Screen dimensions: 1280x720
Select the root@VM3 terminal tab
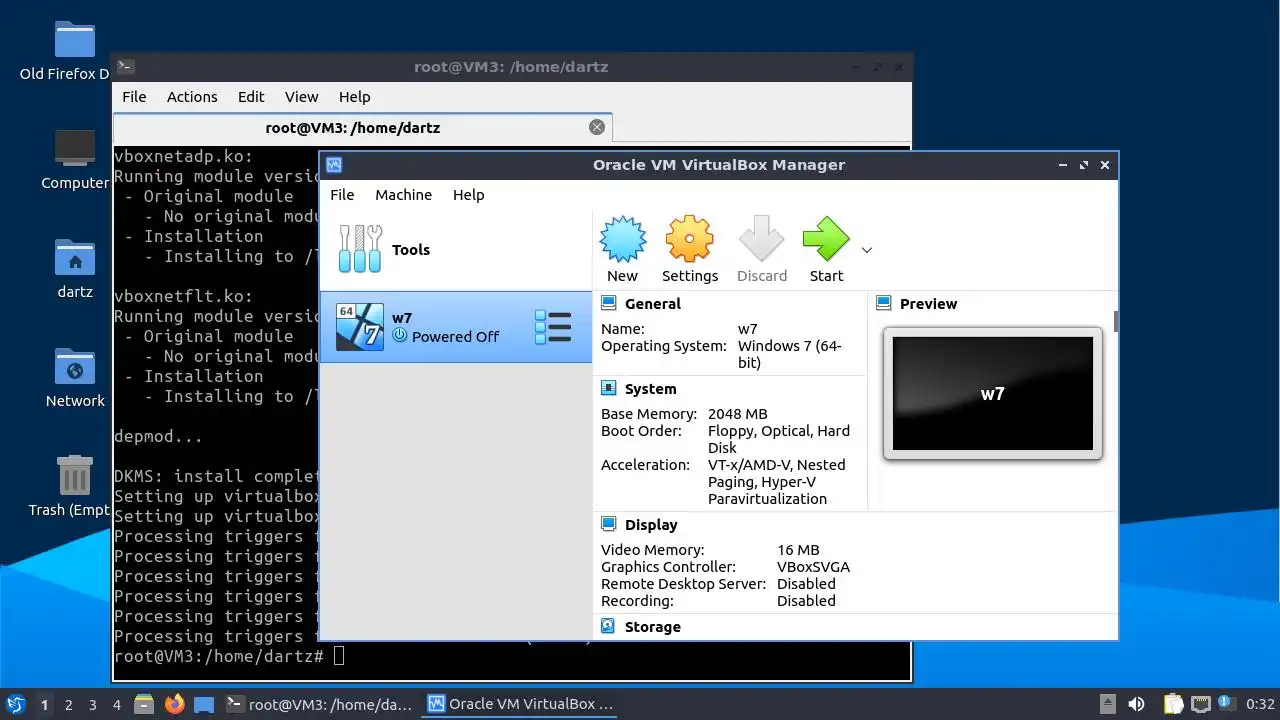(x=352, y=128)
